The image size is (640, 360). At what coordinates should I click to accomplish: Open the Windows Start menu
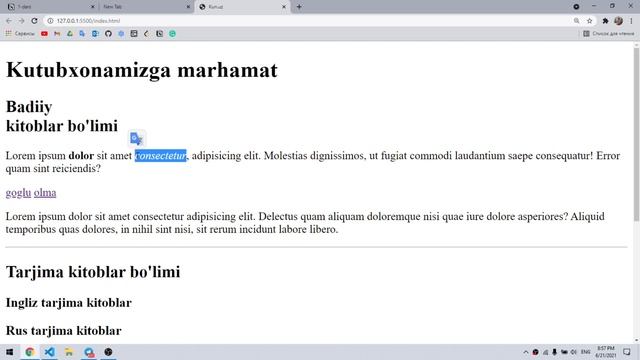pos(9,352)
